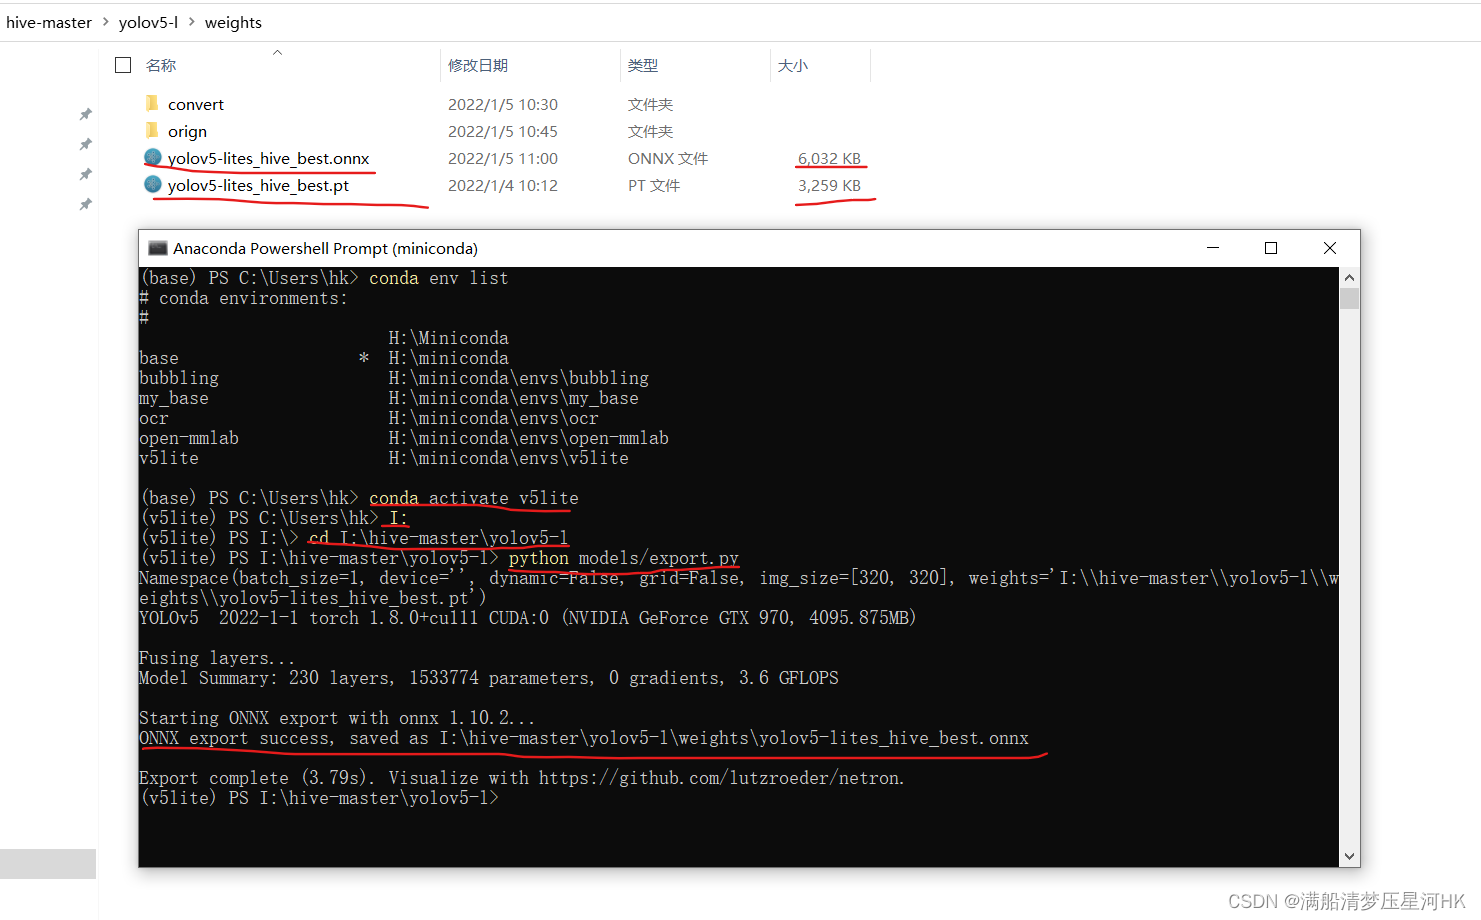
Task: Click the 2022/1/5 11:00 date cell
Action: [x=503, y=158]
